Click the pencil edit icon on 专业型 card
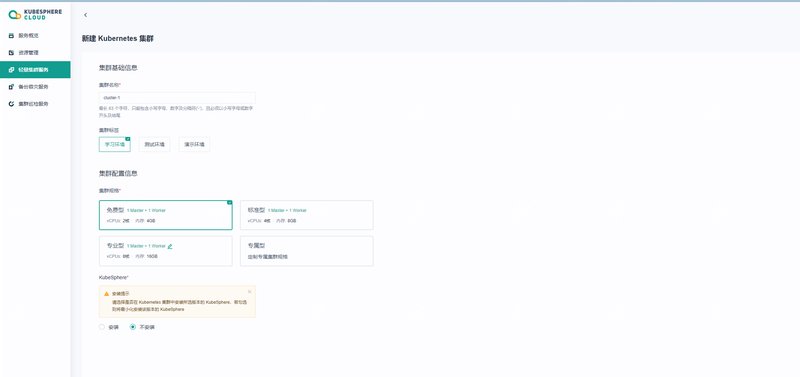This screenshot has height=377, width=800. coord(170,246)
